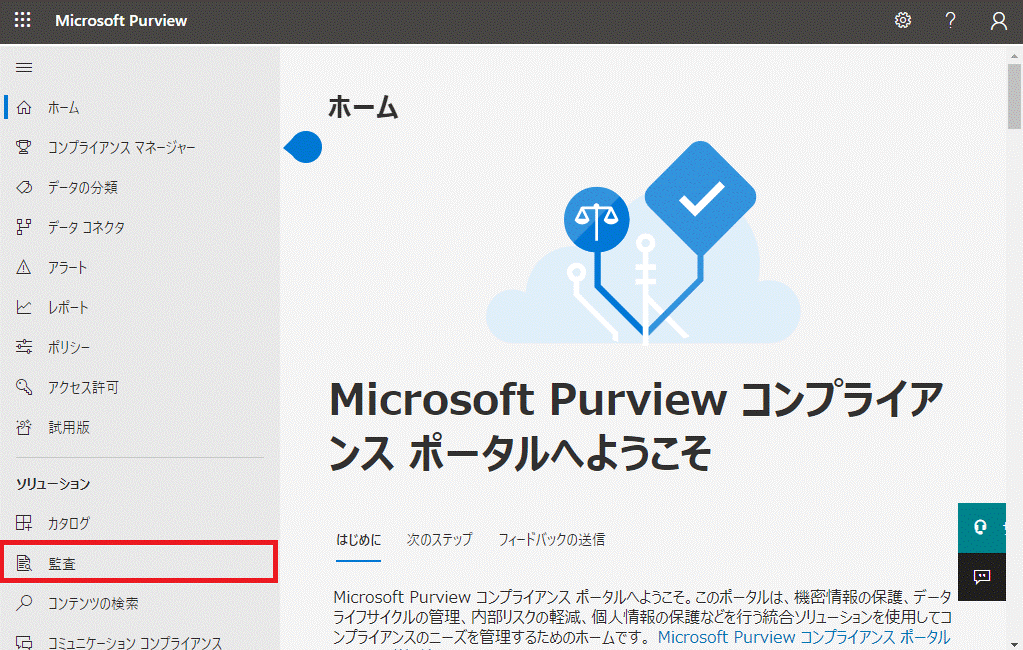The width and height of the screenshot is (1023, 650).
Task: Click the アクセス許可 key icon
Action: (24, 387)
